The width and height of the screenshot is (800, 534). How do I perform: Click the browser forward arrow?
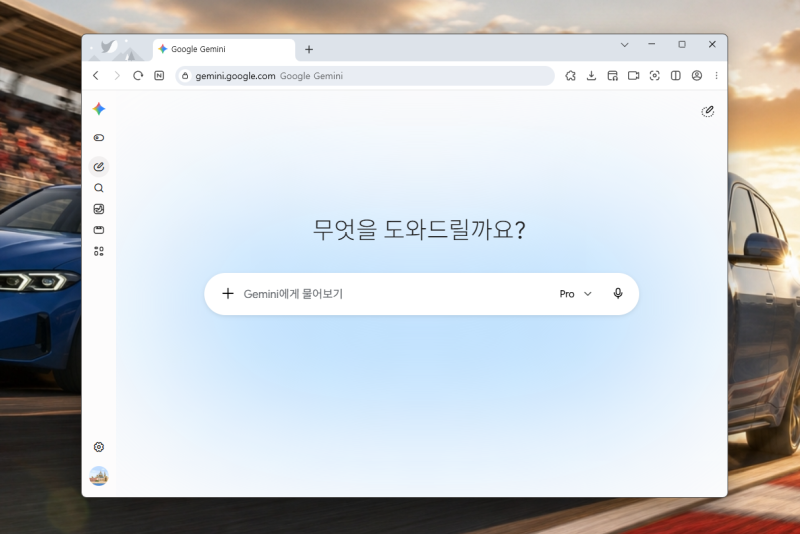point(117,75)
